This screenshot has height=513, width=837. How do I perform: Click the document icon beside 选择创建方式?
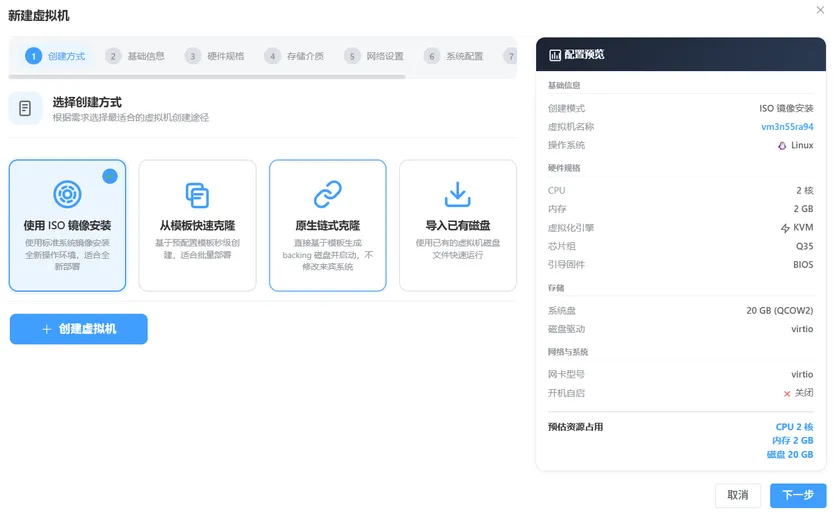pos(25,108)
